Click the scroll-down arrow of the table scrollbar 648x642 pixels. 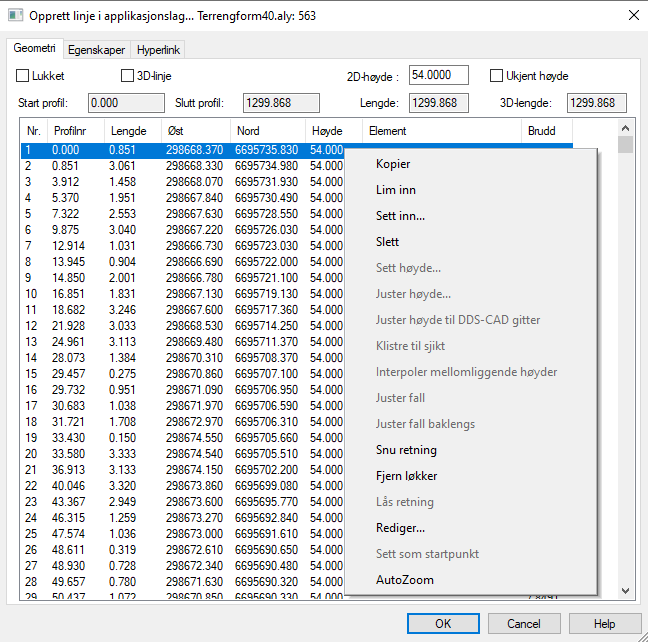click(625, 591)
